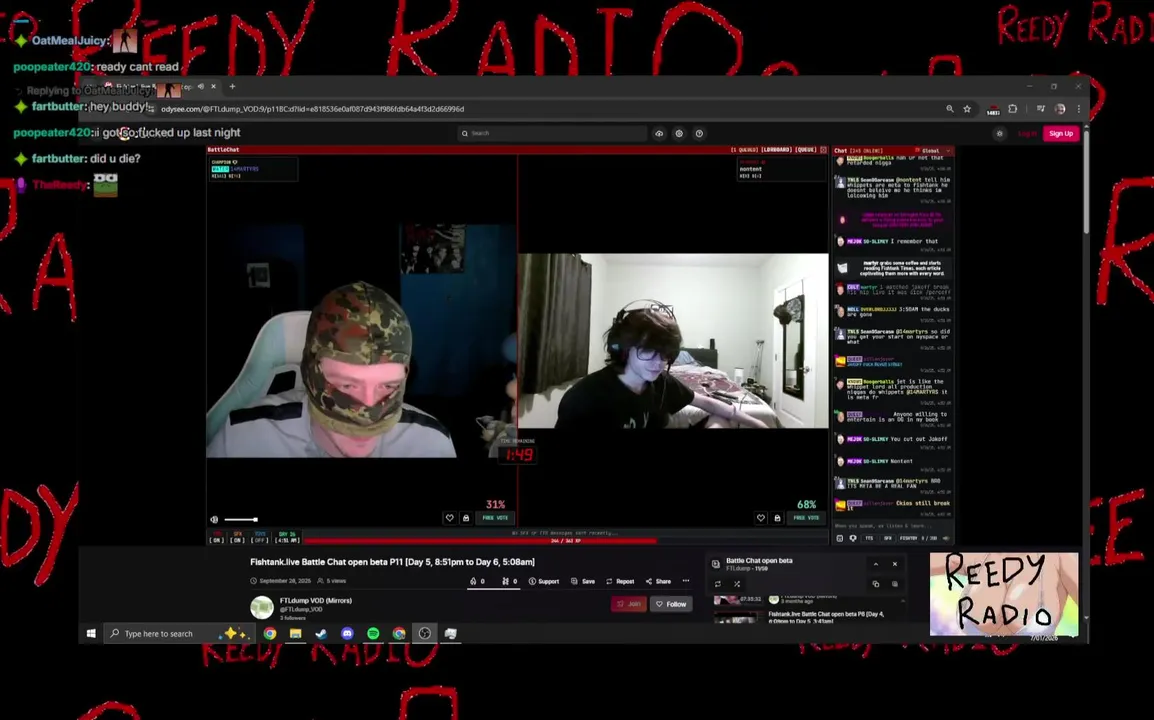Image resolution: width=1154 pixels, height=720 pixels.
Task: Launch Steam from the taskbar
Action: coord(321,633)
